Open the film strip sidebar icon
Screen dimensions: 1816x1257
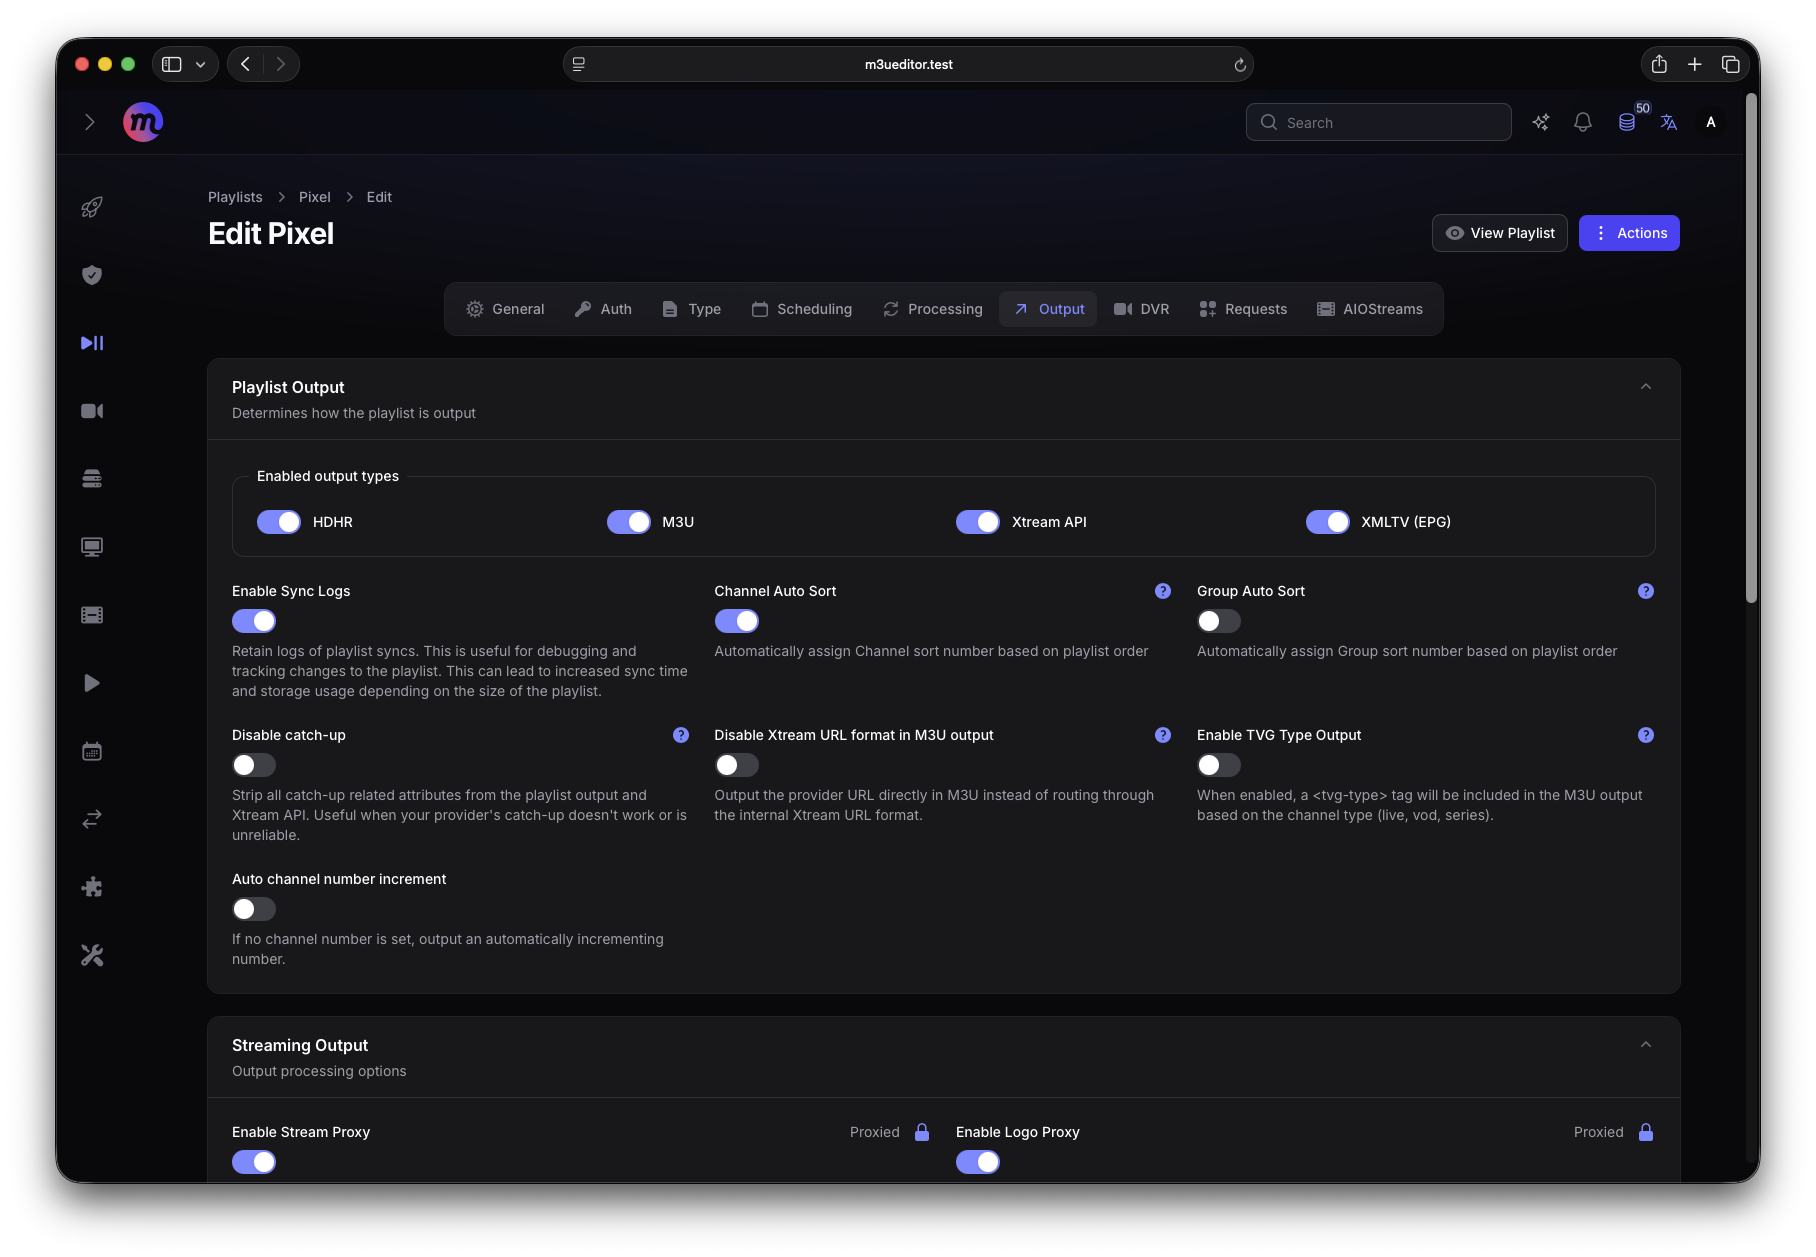(92, 615)
